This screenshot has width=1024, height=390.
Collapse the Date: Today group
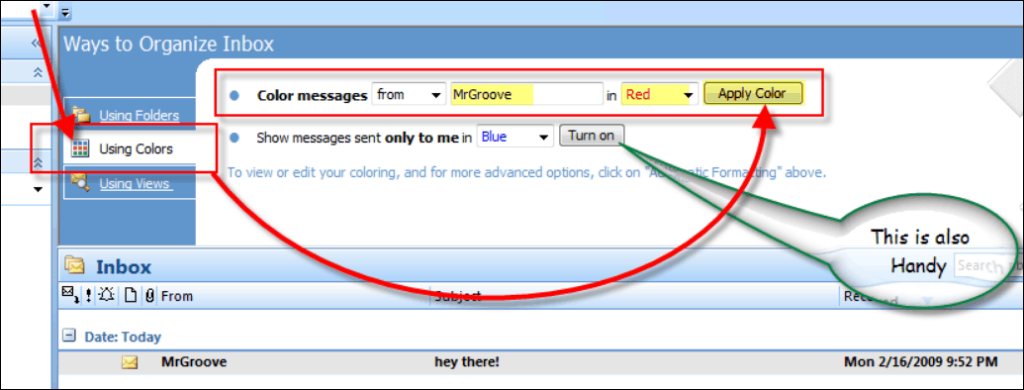pos(69,336)
